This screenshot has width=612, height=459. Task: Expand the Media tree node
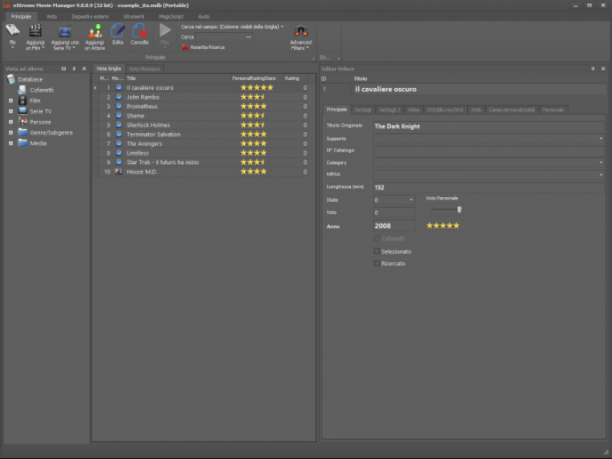[11, 143]
